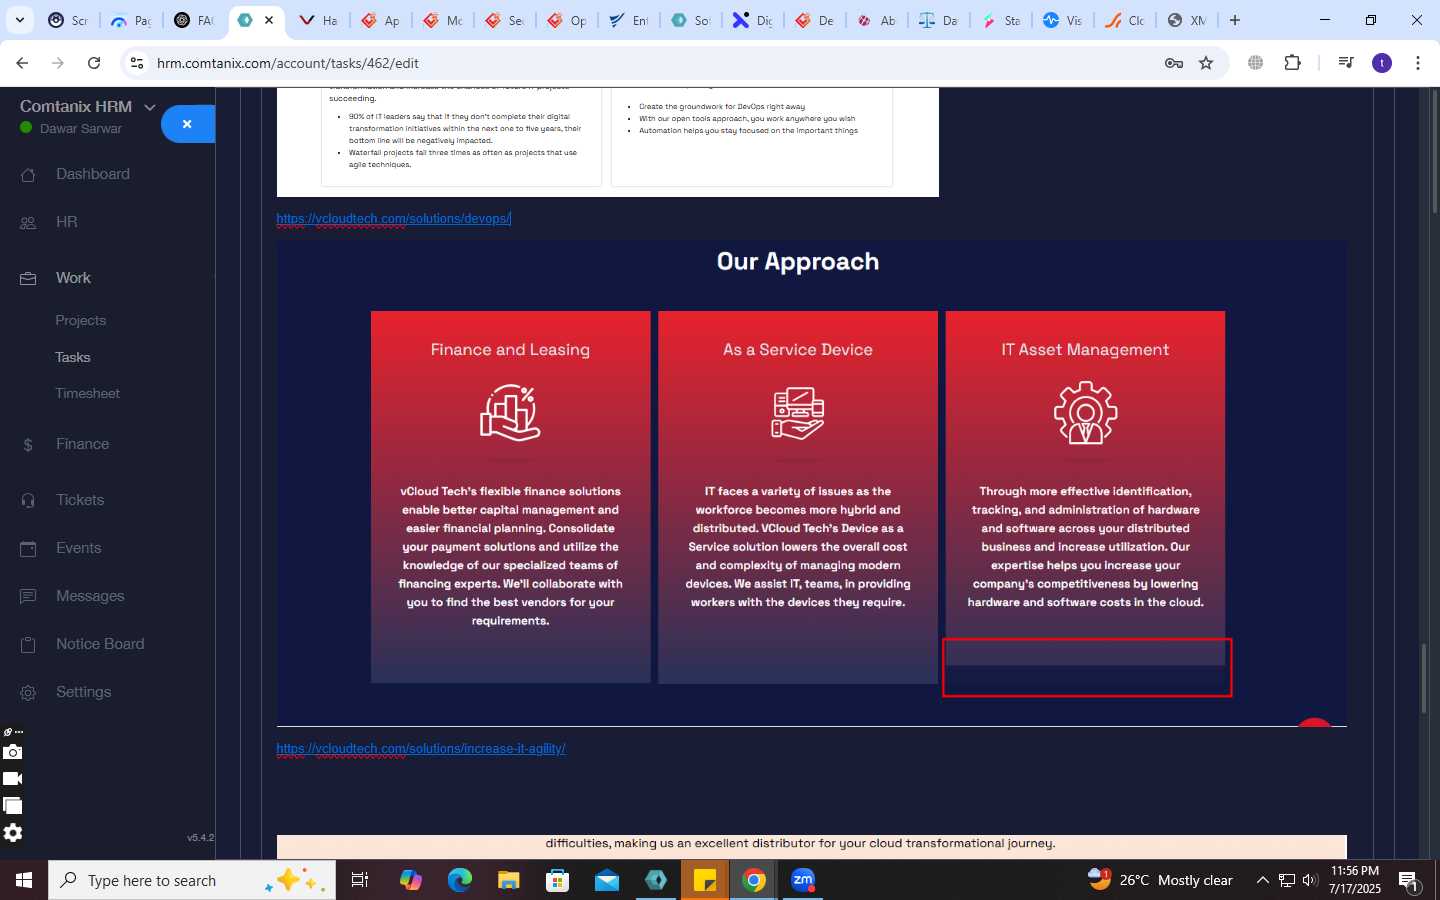Open the increase-it-agility link
Screen dimensions: 1440x900
[421, 749]
